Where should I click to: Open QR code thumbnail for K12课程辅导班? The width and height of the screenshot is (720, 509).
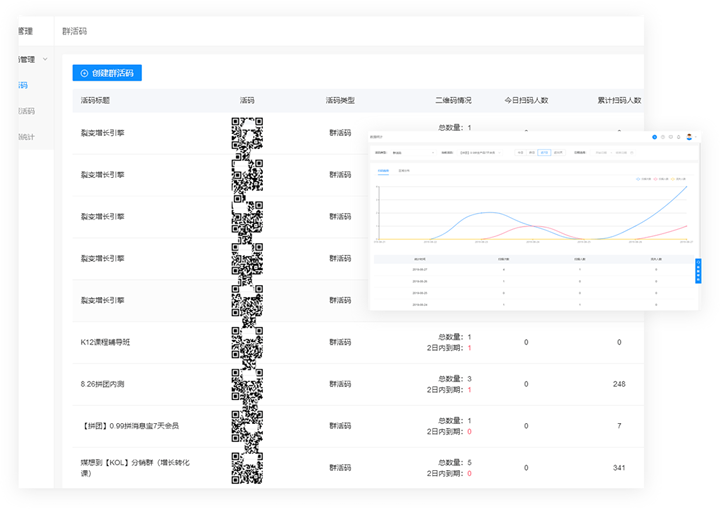pyautogui.click(x=247, y=343)
